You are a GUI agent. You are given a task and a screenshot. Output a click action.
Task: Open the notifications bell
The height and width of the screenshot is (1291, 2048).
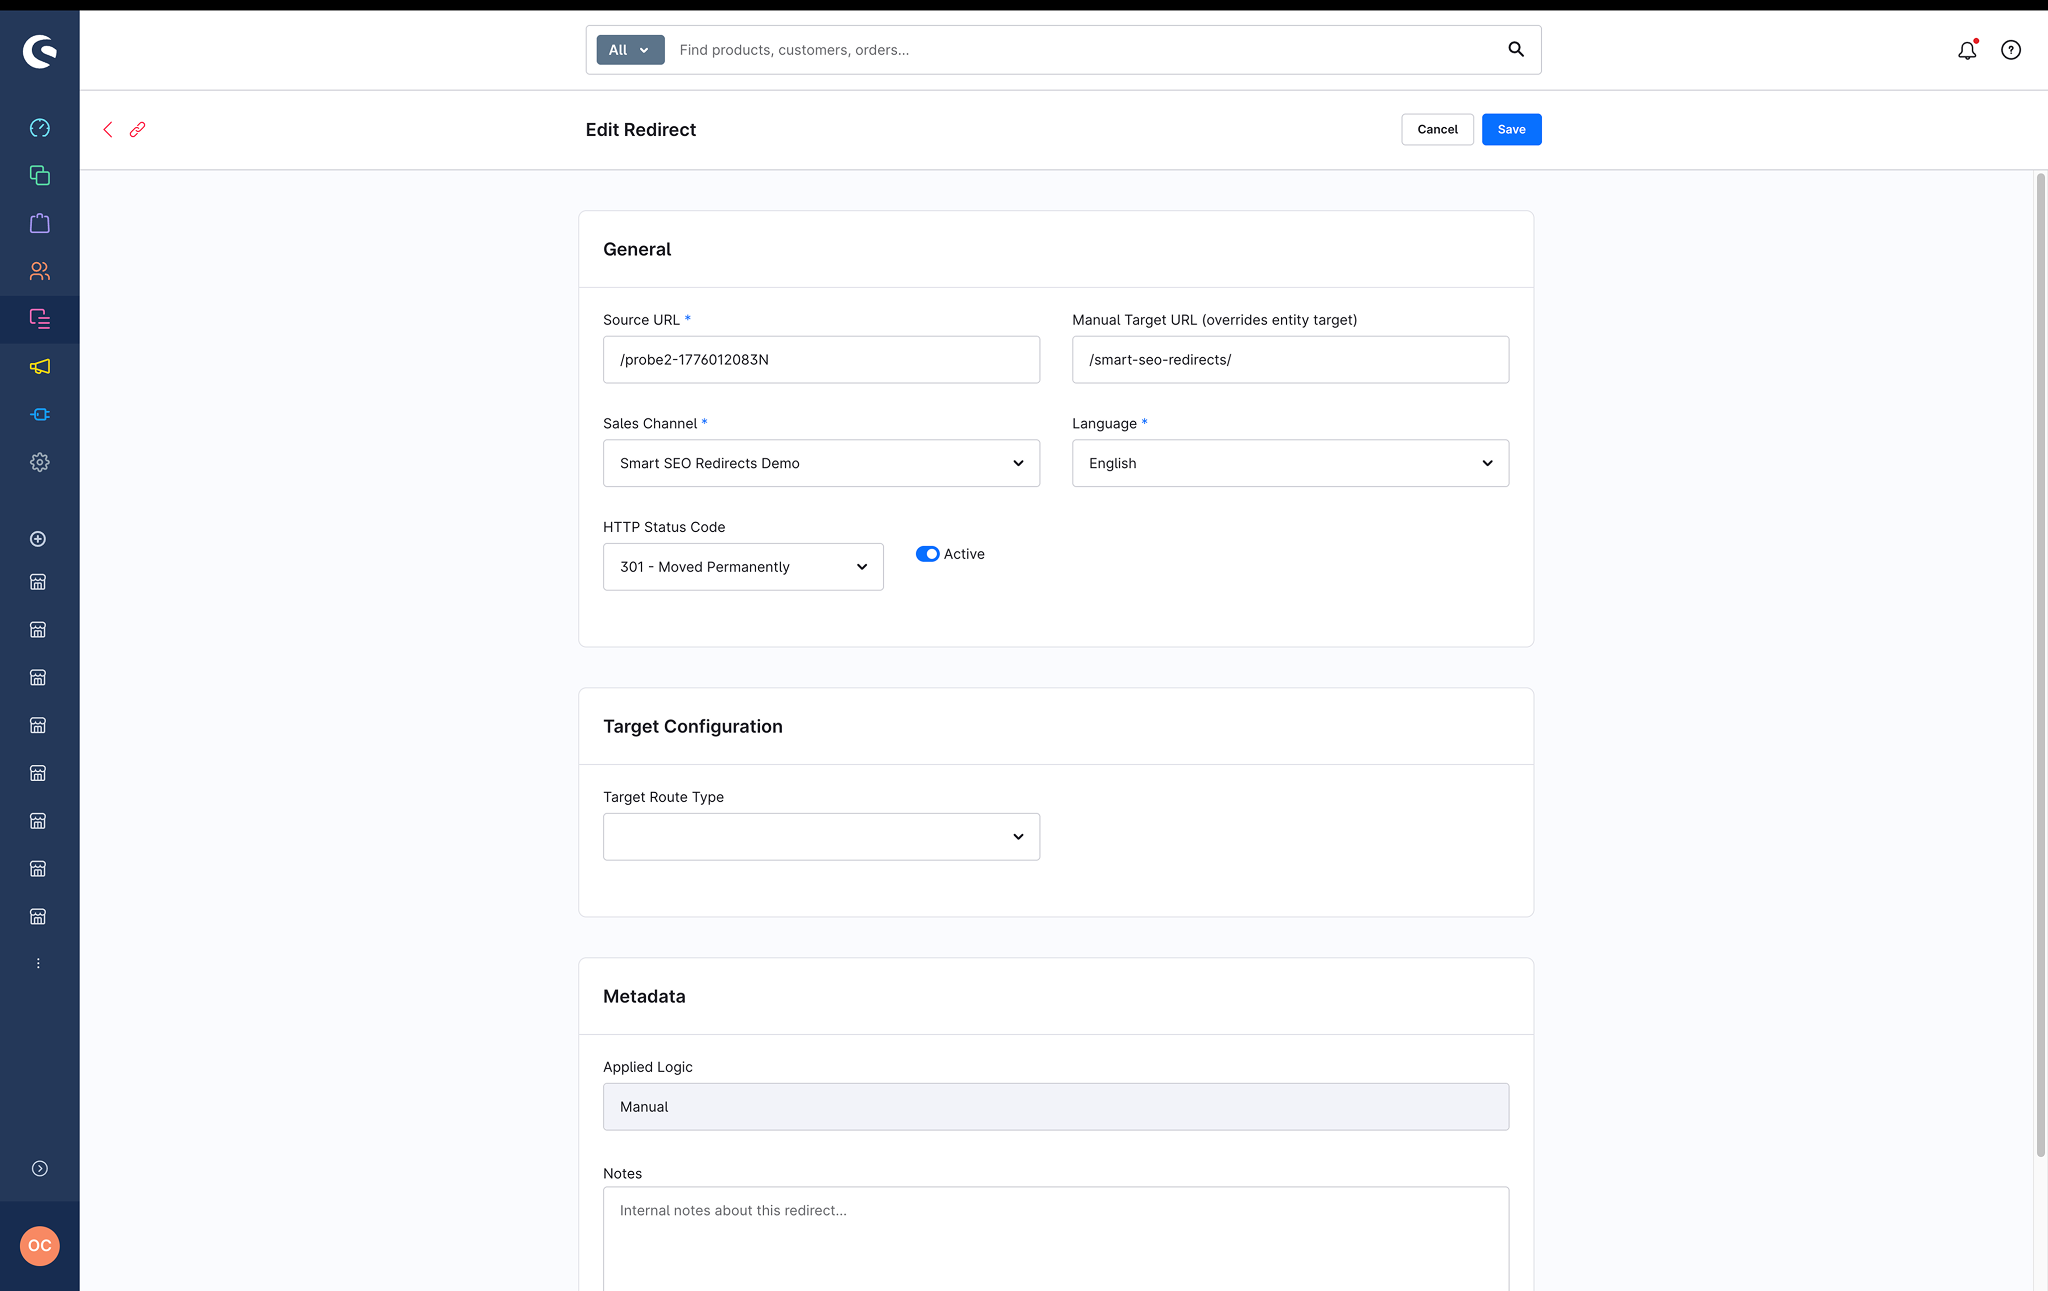(1967, 50)
